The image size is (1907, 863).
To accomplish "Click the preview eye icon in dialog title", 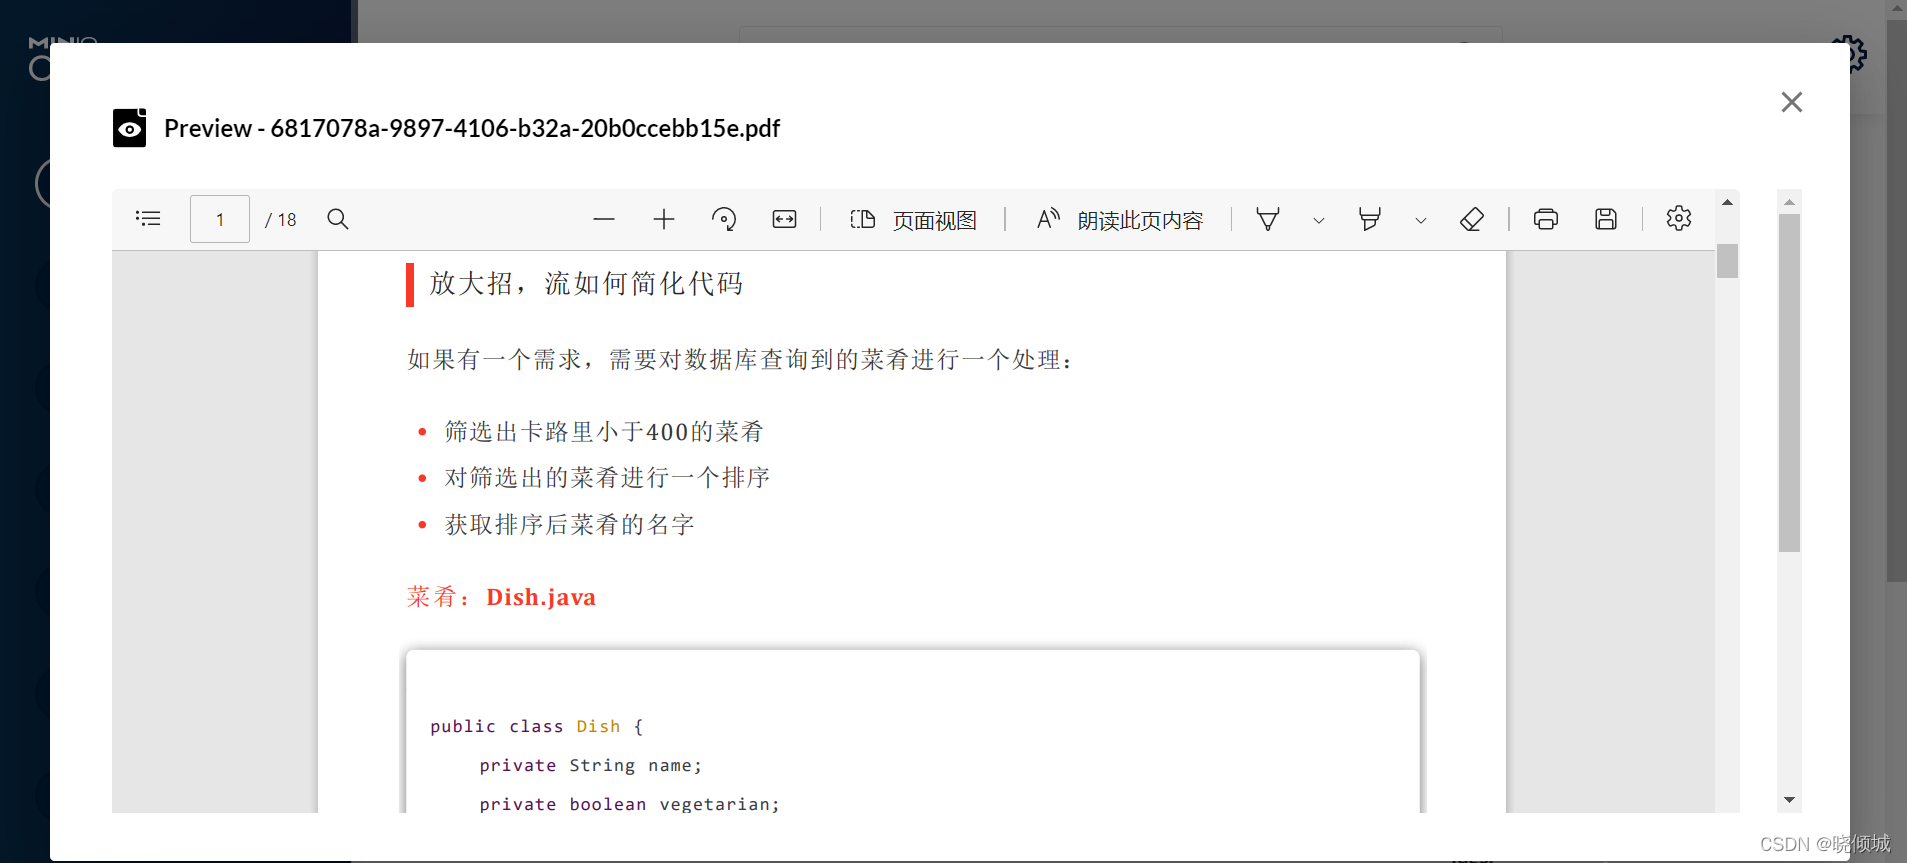I will 130,128.
